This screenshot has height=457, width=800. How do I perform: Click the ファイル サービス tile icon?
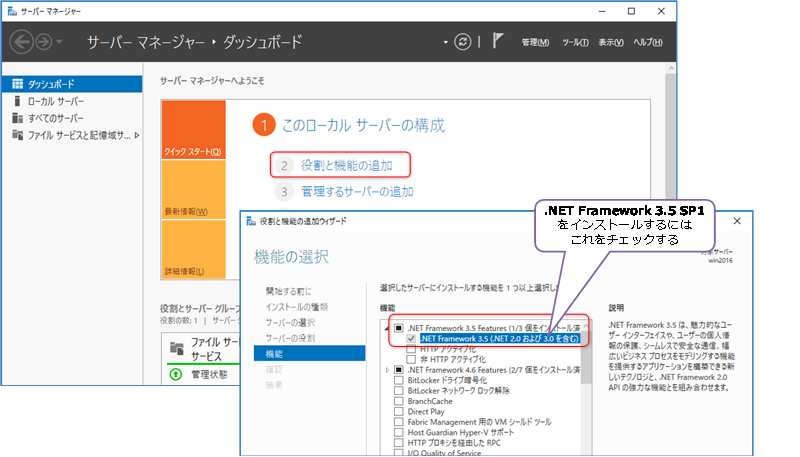click(177, 348)
